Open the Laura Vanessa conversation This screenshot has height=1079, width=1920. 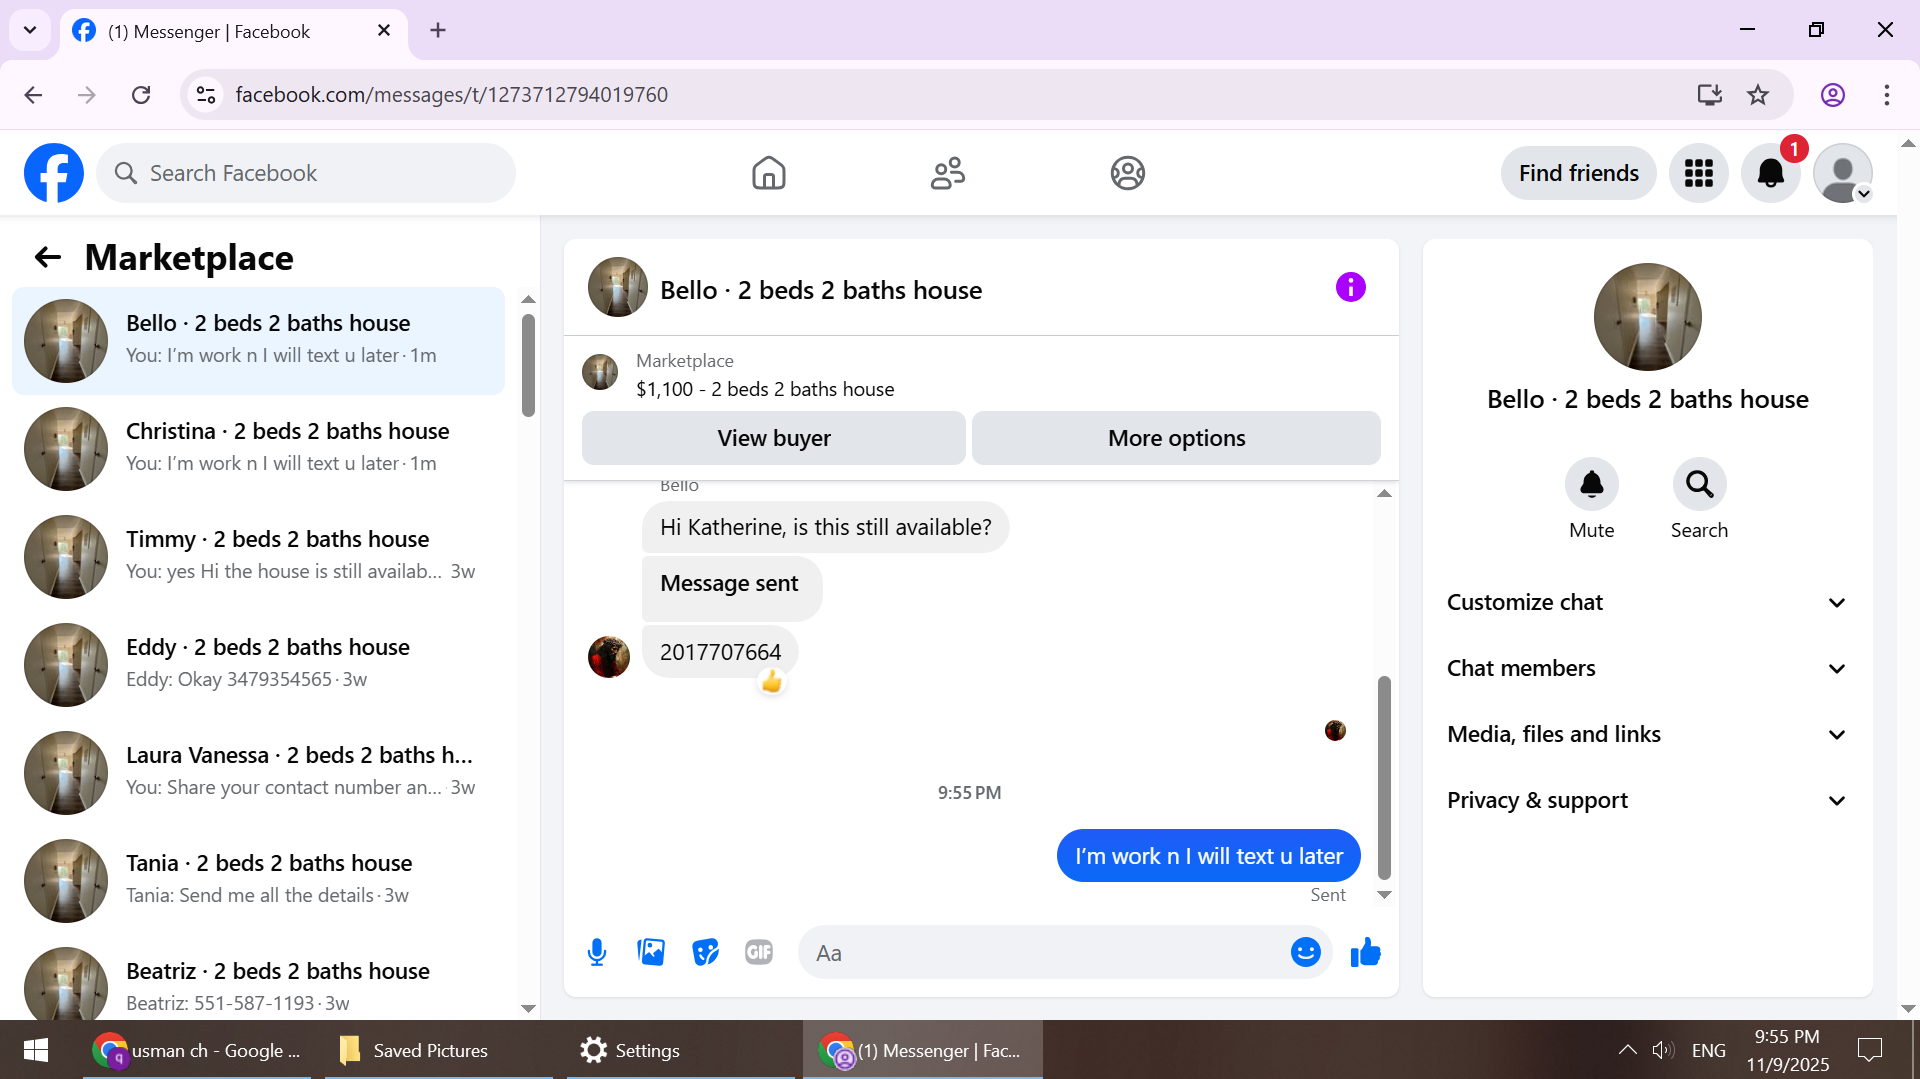point(258,773)
